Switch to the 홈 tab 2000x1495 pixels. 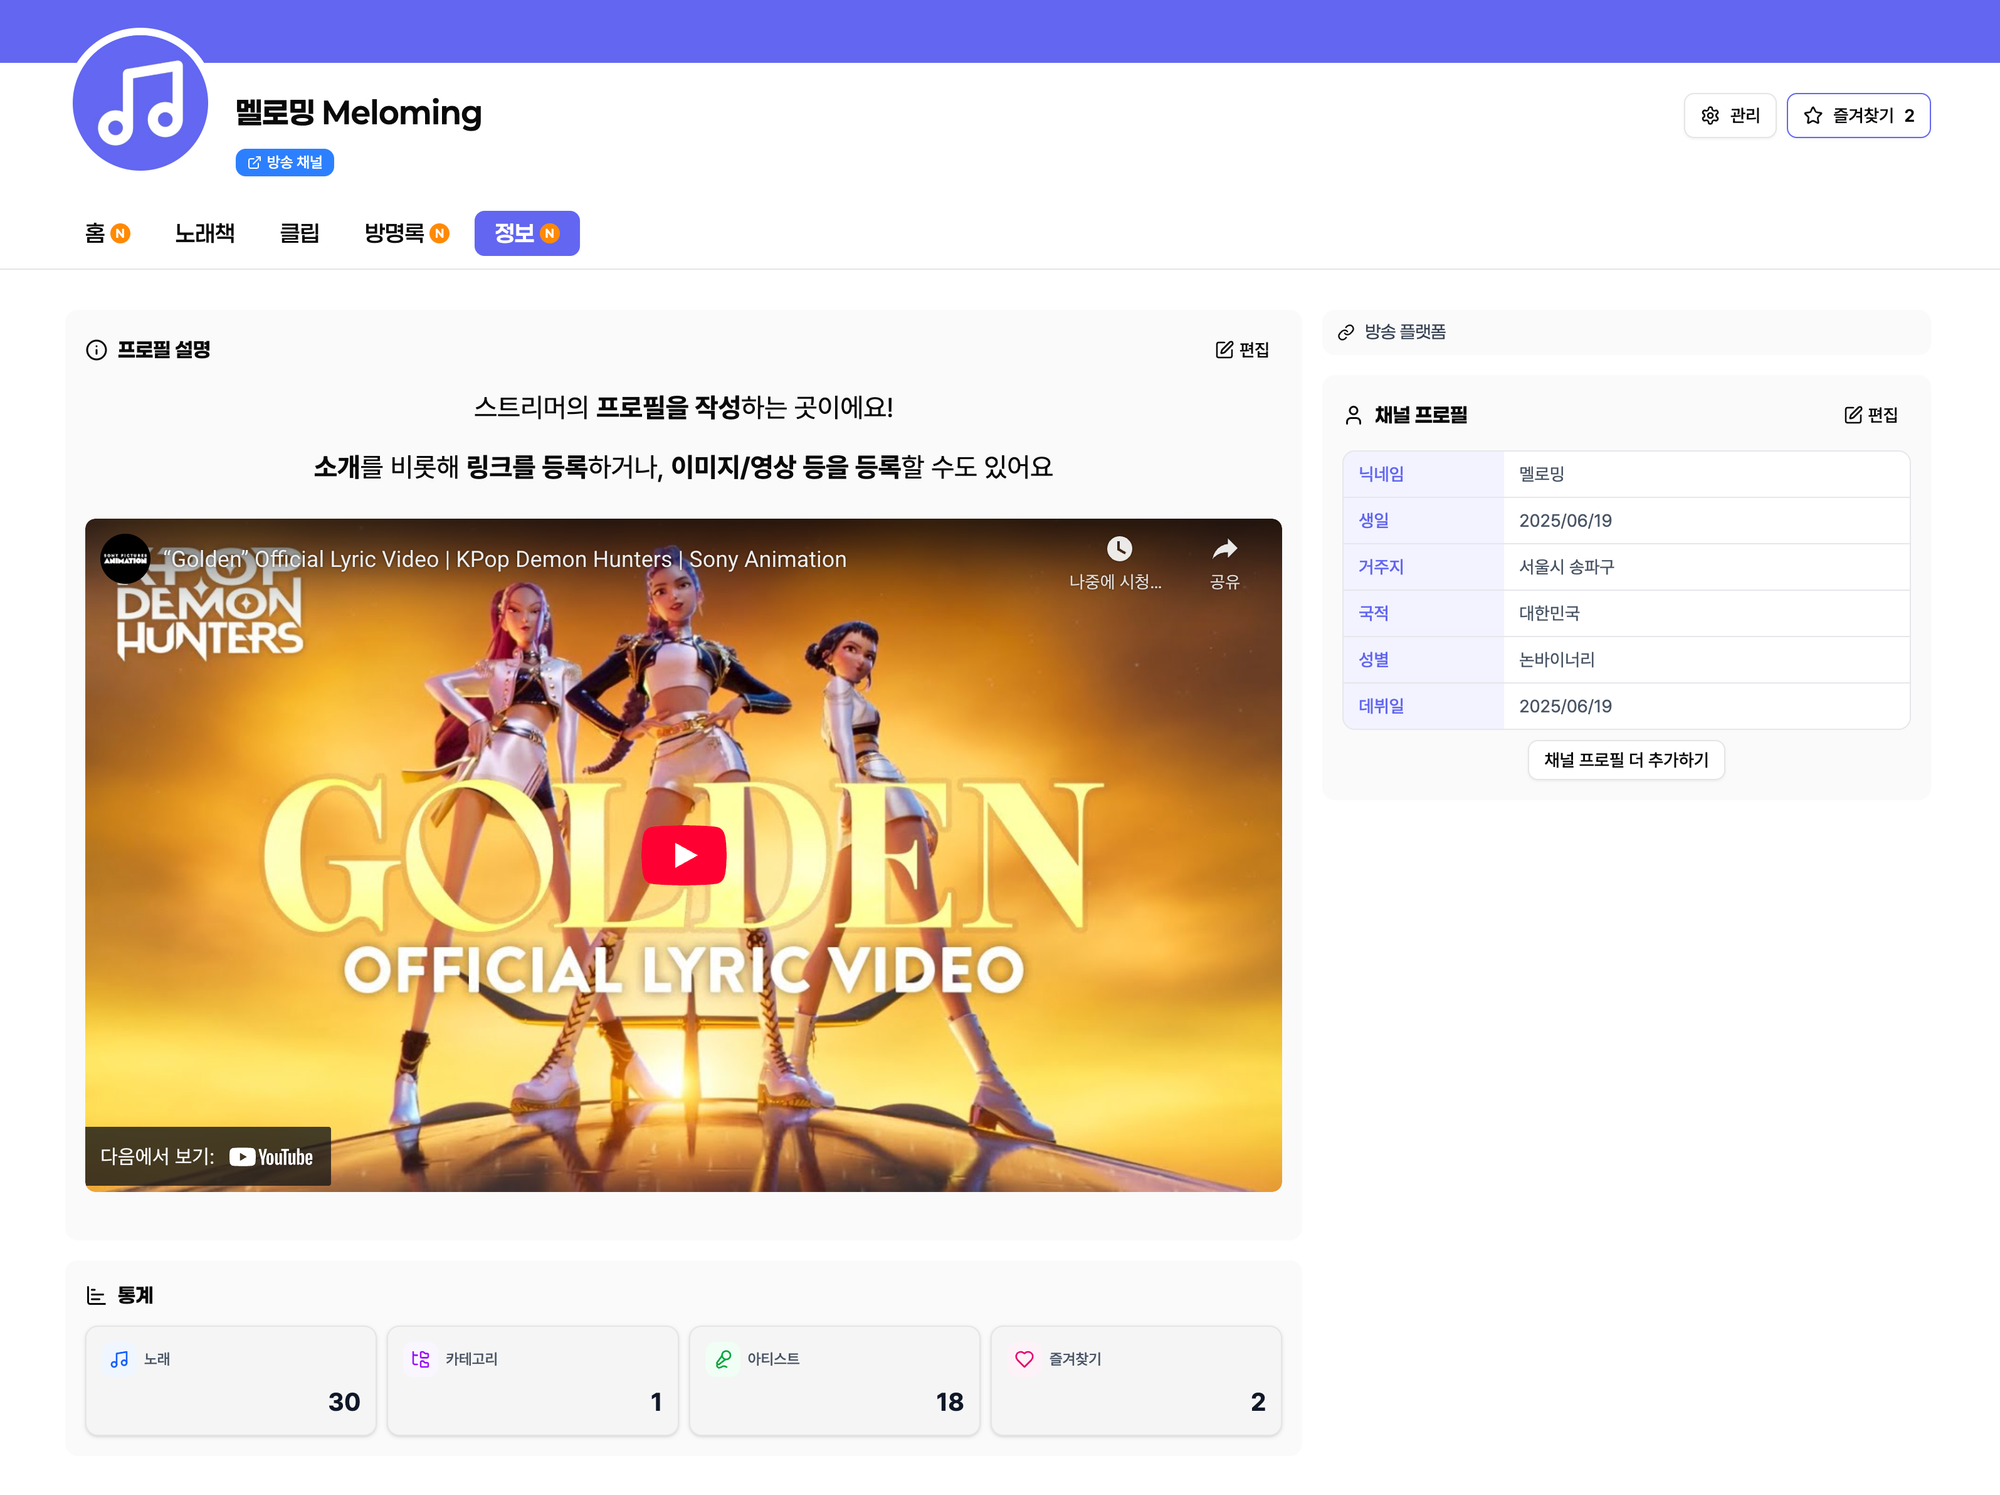tap(106, 233)
